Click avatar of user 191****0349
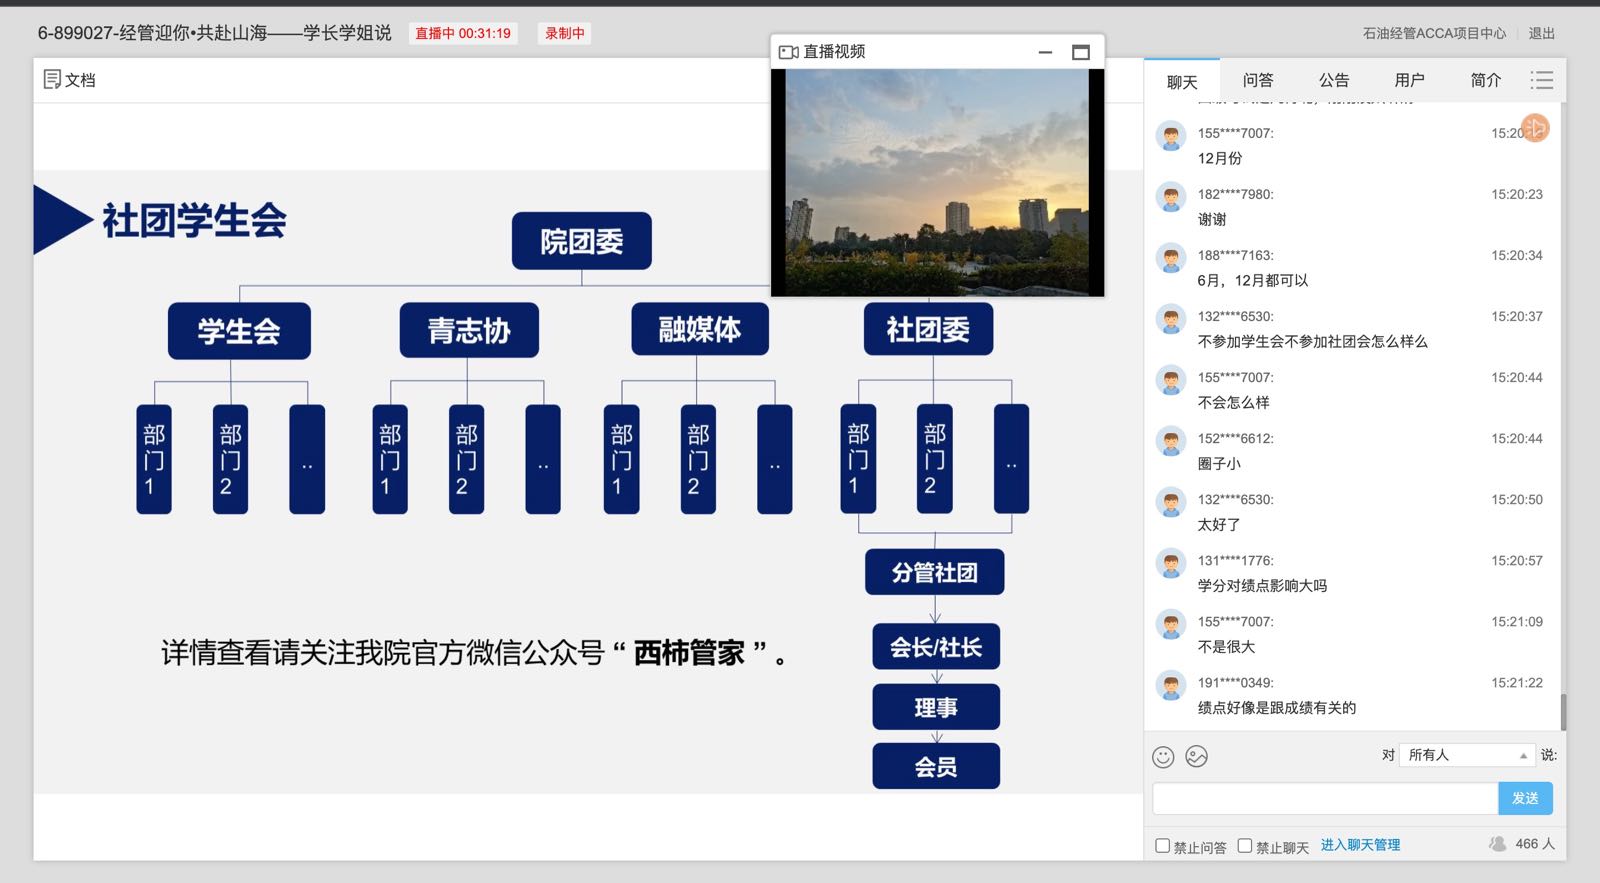This screenshot has width=1600, height=883. click(1170, 685)
